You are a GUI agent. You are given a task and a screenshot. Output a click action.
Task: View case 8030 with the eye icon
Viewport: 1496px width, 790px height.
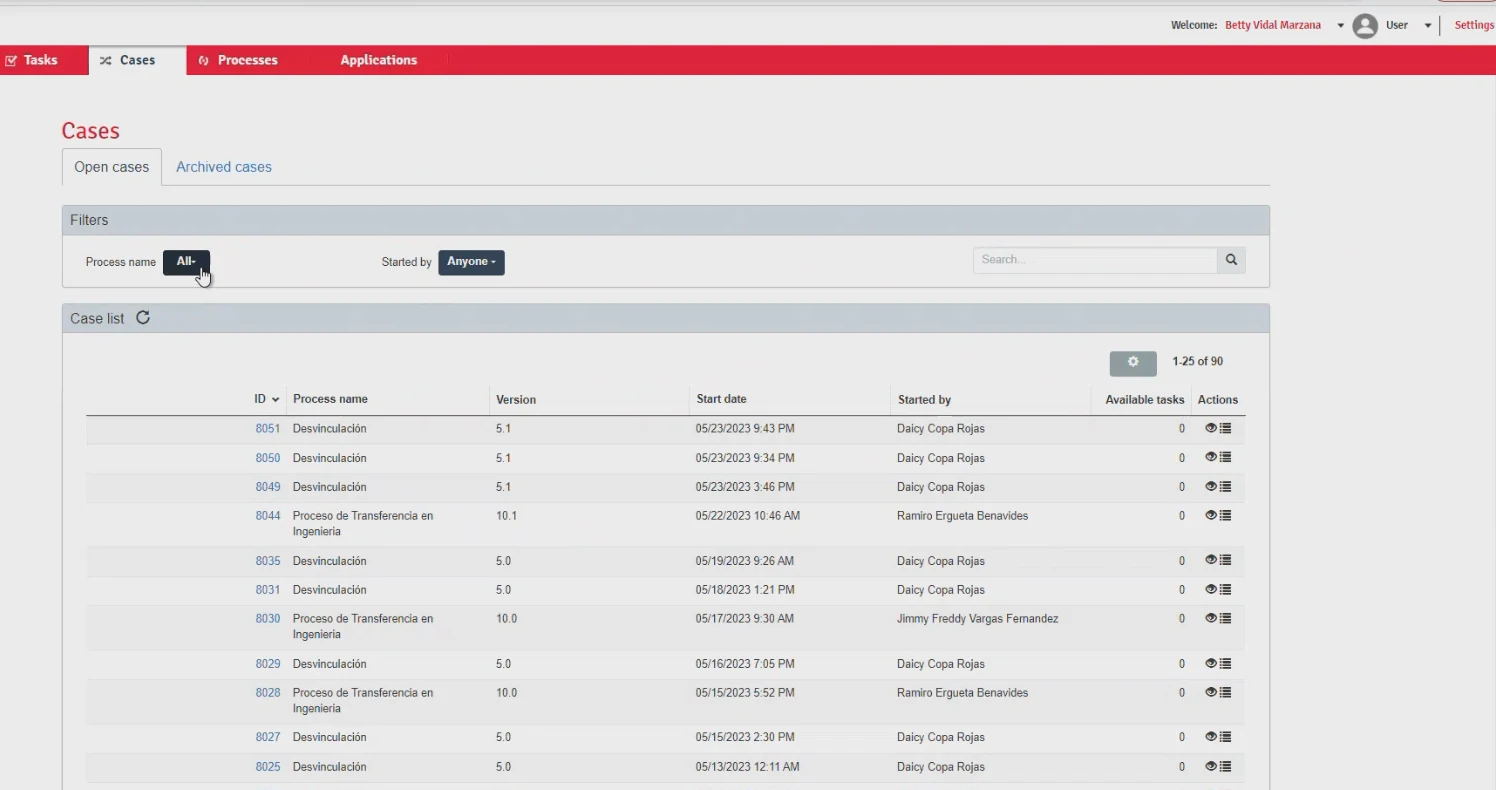(x=1211, y=618)
